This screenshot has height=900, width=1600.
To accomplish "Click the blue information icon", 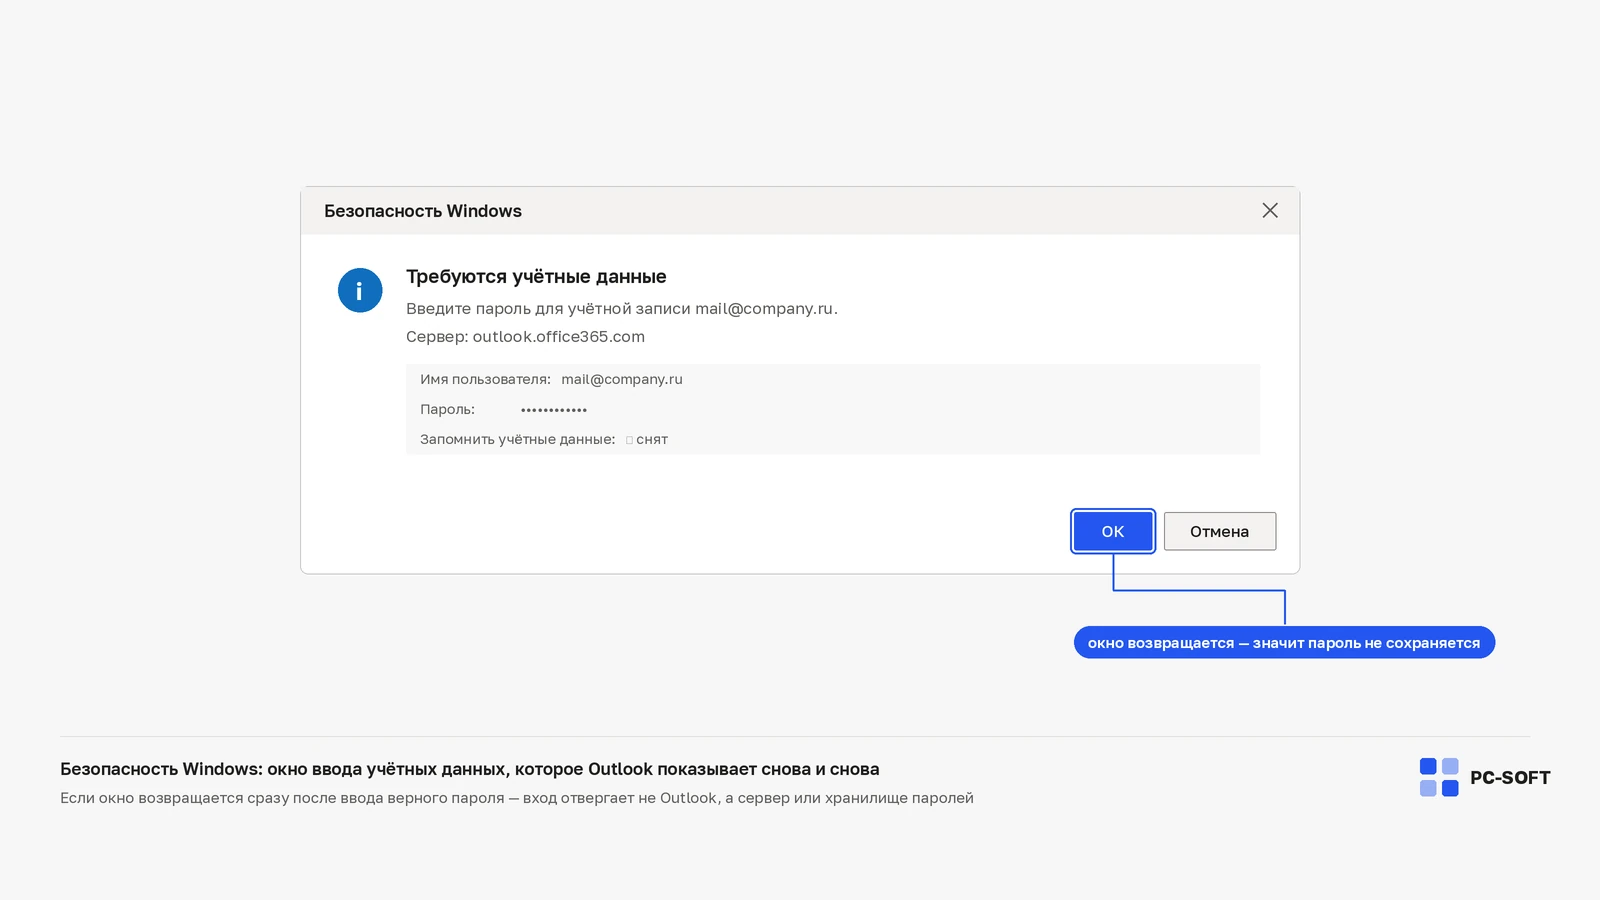I will 360,290.
